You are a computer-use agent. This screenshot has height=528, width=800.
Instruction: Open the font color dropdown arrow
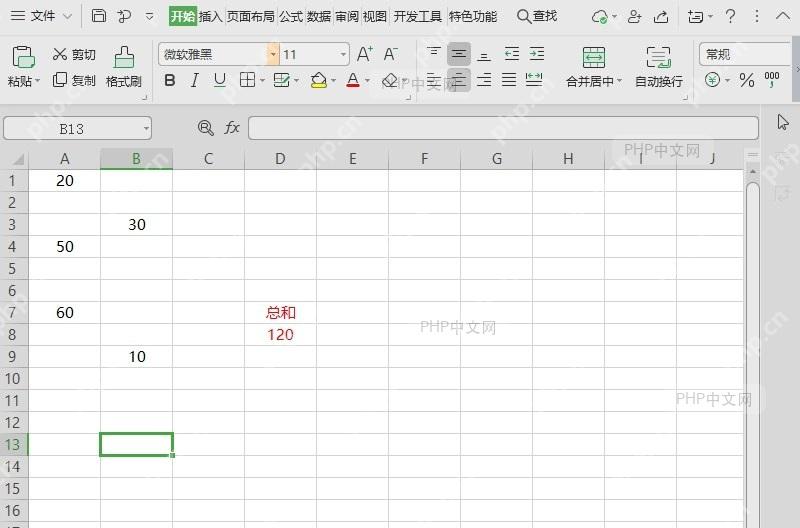point(367,81)
